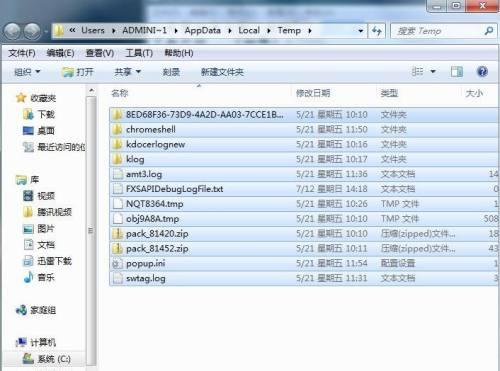
Task: Expand the address bar history dropdown
Action: pyautogui.click(x=360, y=31)
